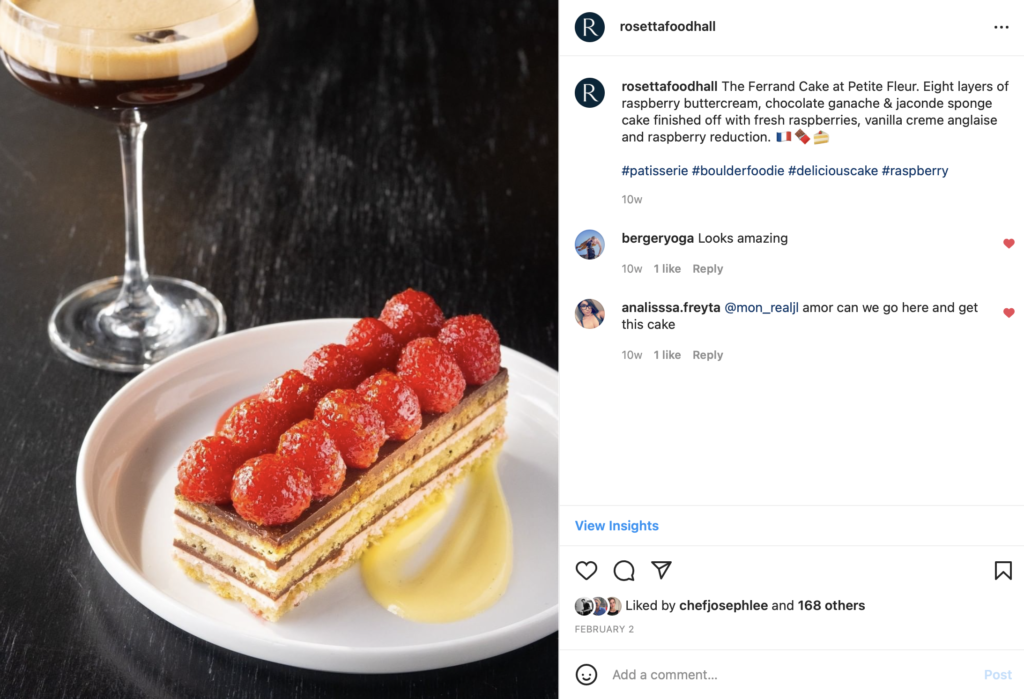This screenshot has height=699, width=1024.
Task: Click rosettafoodhall profile picture in header
Action: point(590,27)
